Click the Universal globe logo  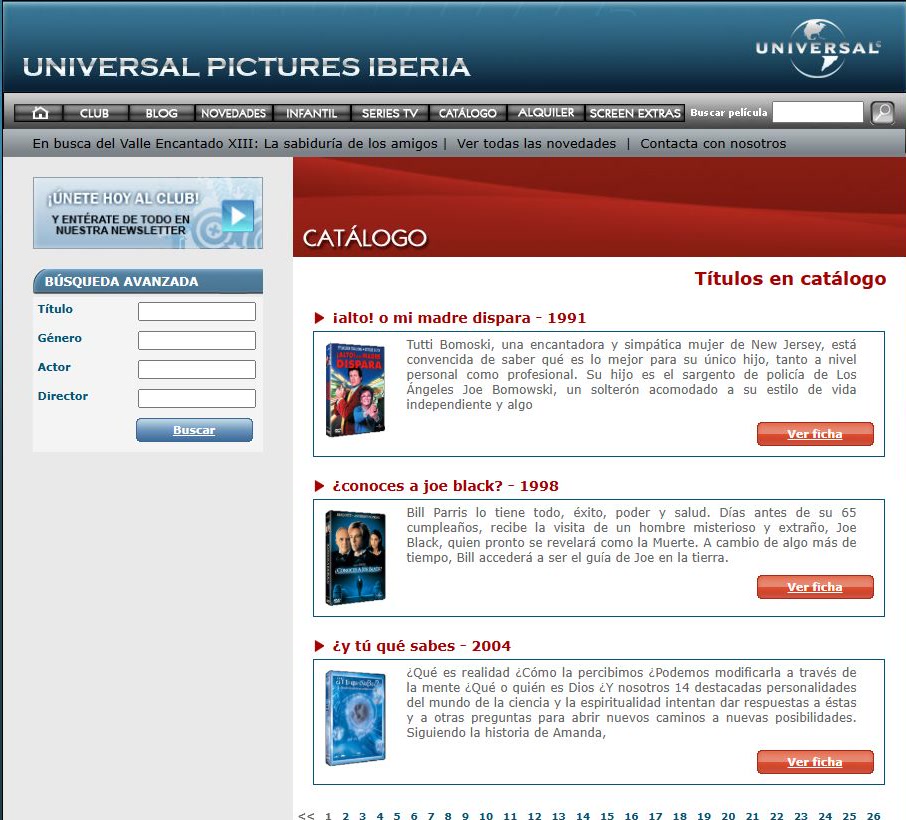pyautogui.click(x=818, y=48)
